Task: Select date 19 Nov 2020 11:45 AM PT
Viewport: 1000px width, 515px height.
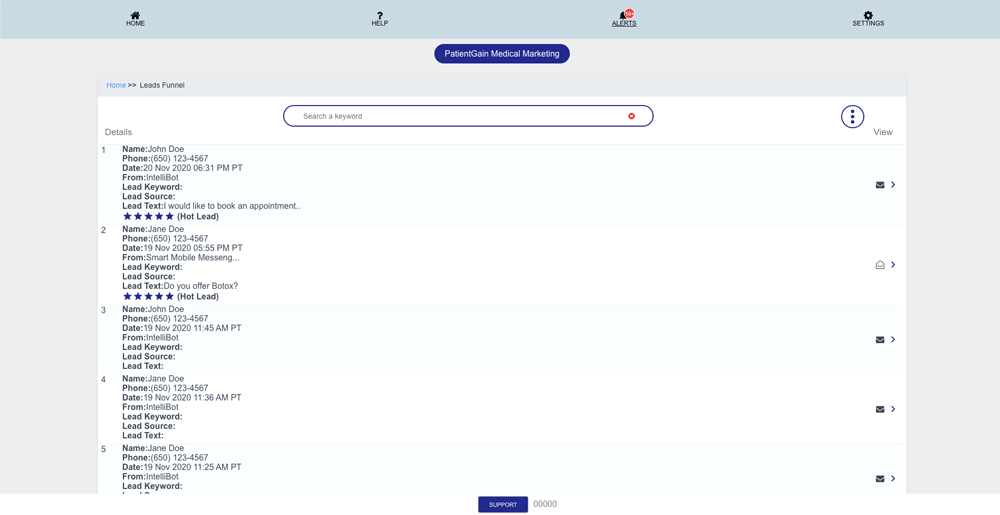Action: (x=192, y=328)
